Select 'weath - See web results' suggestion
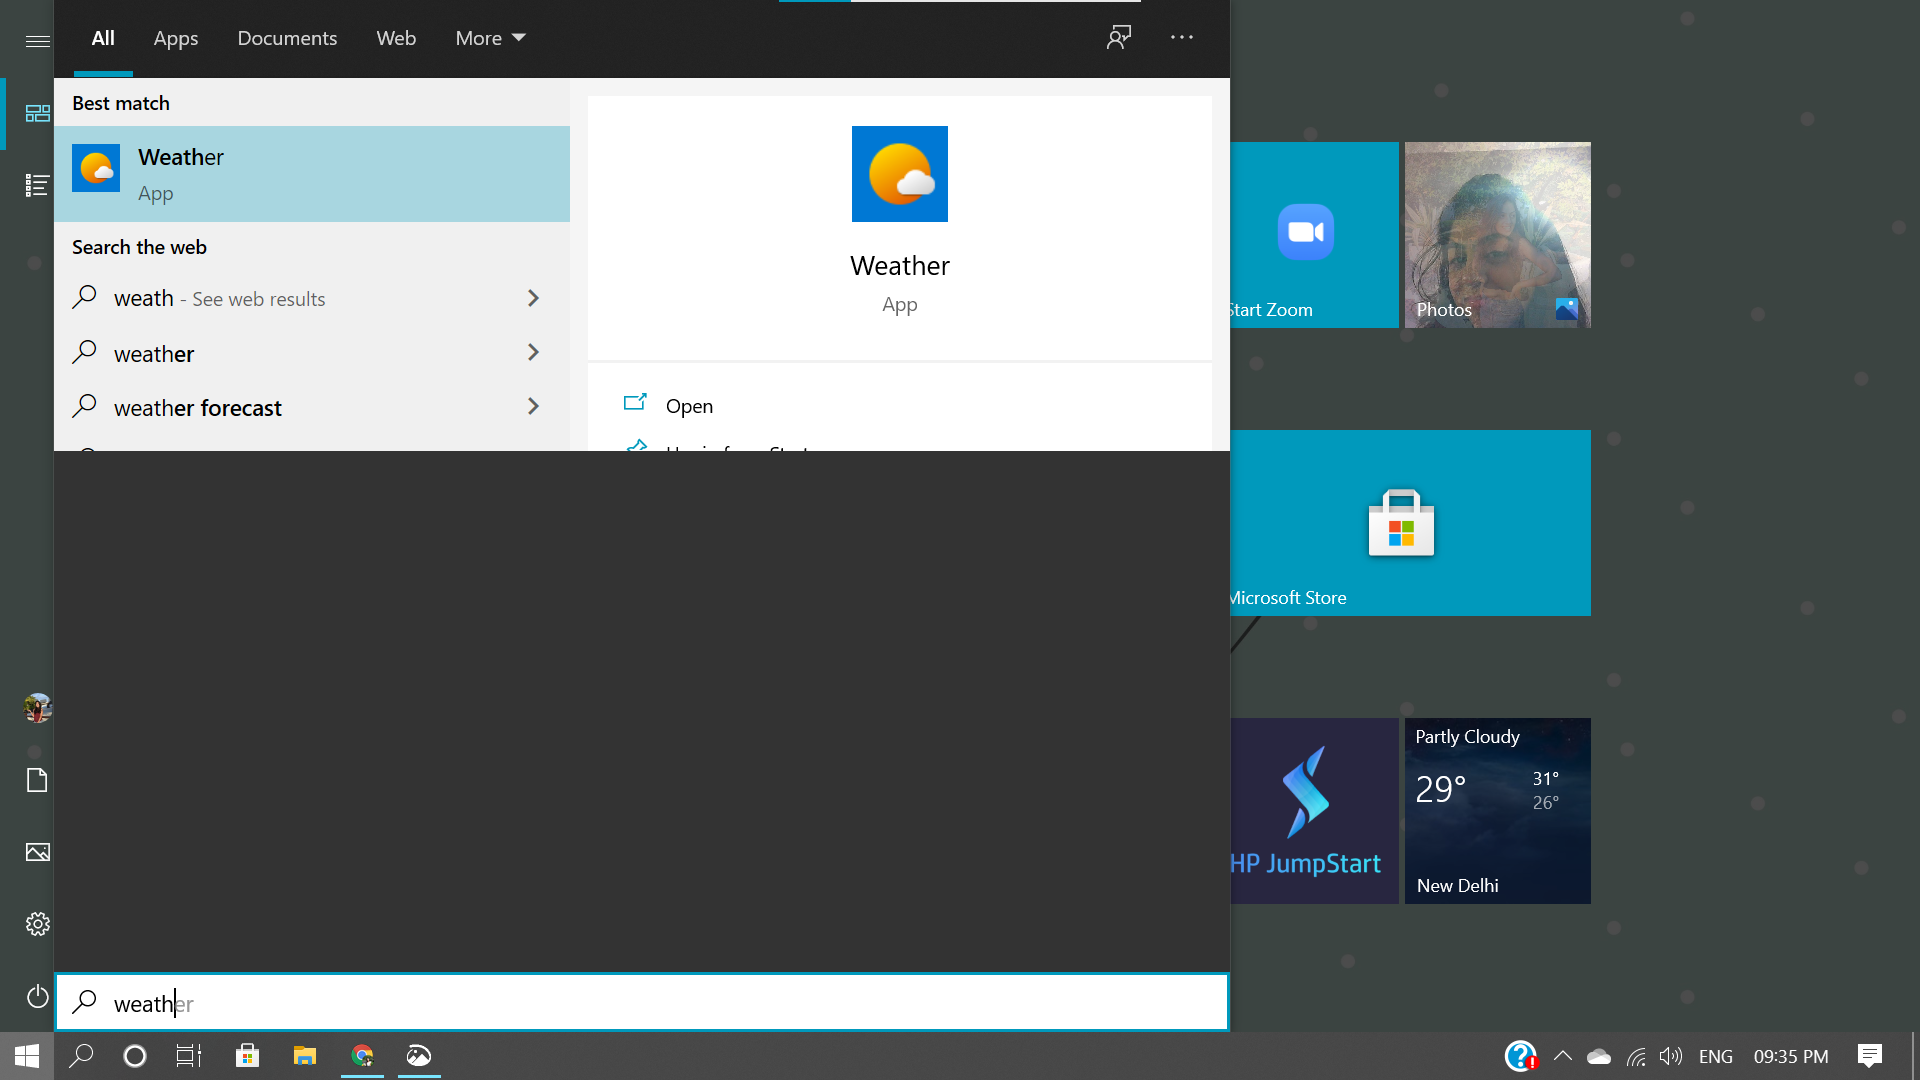This screenshot has height=1080, width=1920. (x=312, y=298)
